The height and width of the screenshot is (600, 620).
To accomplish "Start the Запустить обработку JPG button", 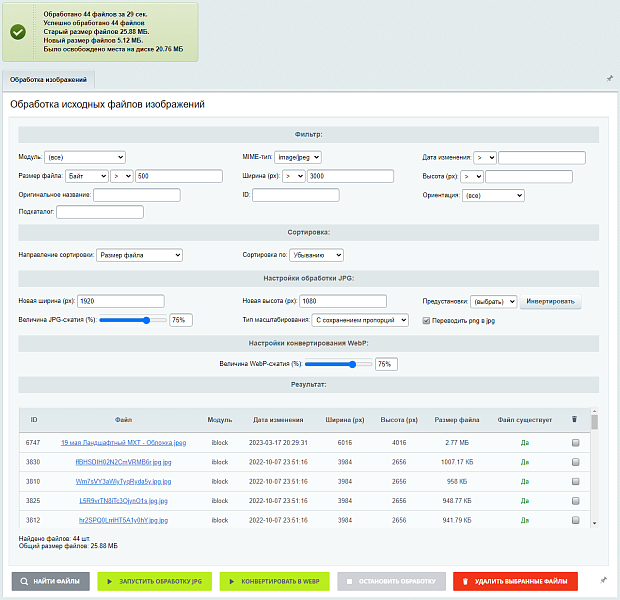I will (x=154, y=580).
